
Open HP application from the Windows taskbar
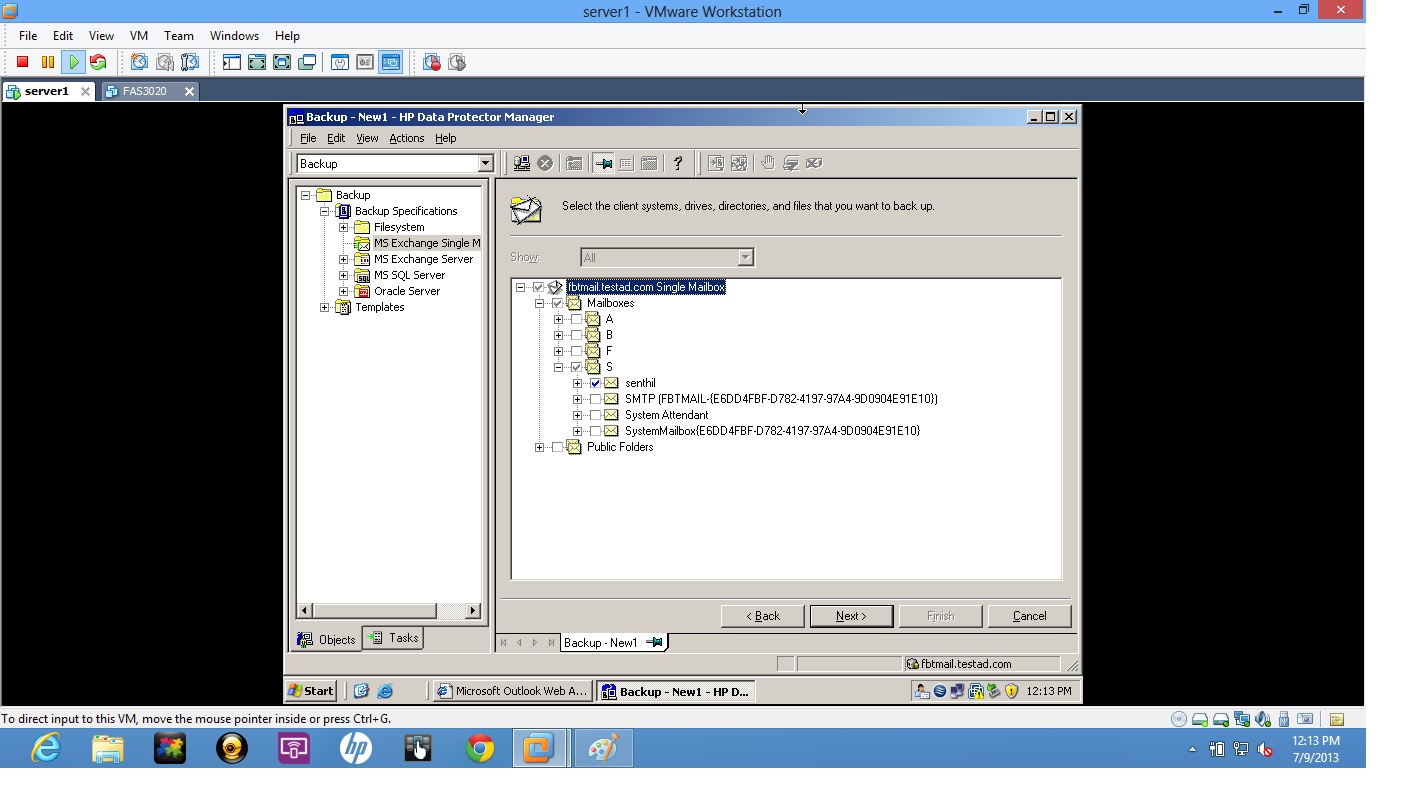(x=356, y=747)
